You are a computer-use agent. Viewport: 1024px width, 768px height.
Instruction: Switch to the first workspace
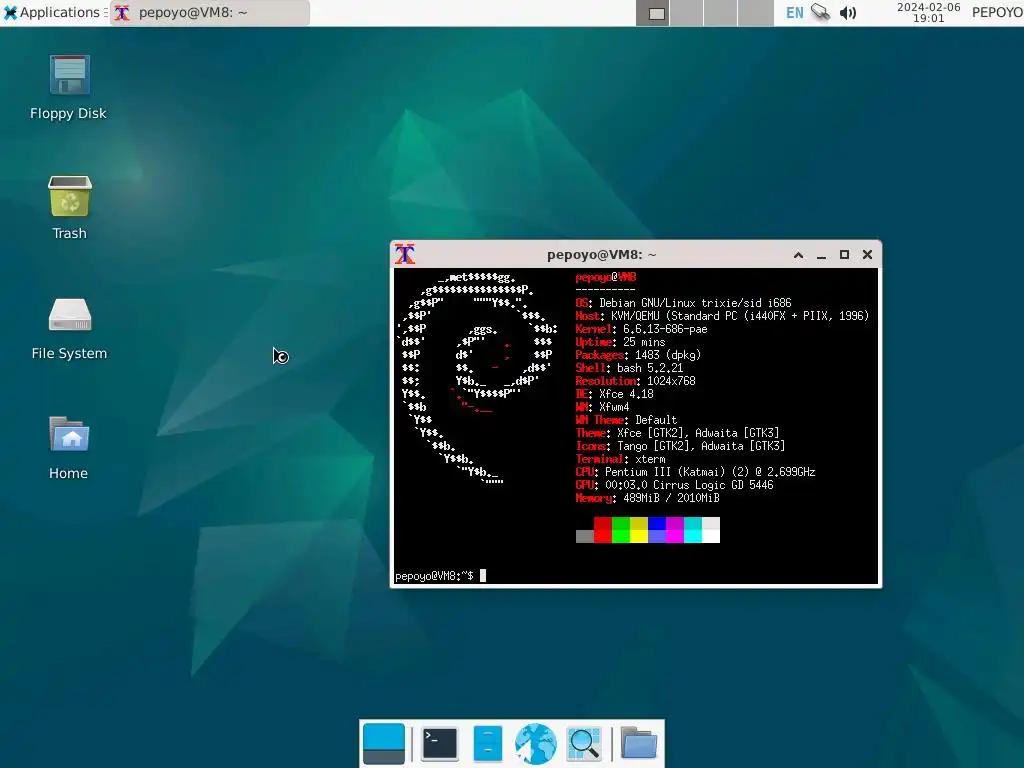pos(652,13)
